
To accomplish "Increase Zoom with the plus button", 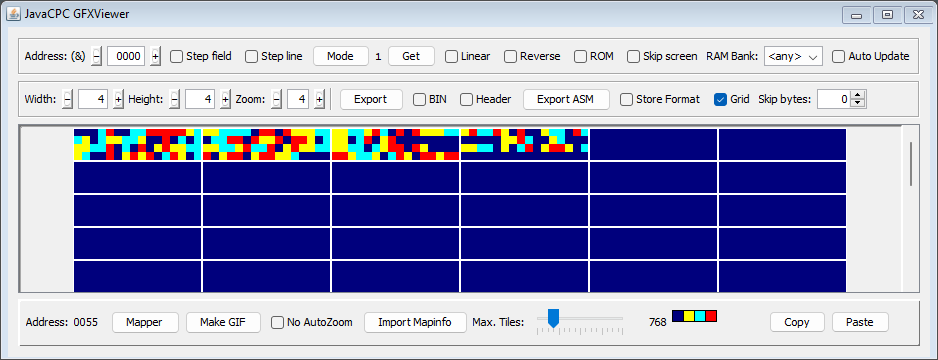I will [x=319, y=99].
